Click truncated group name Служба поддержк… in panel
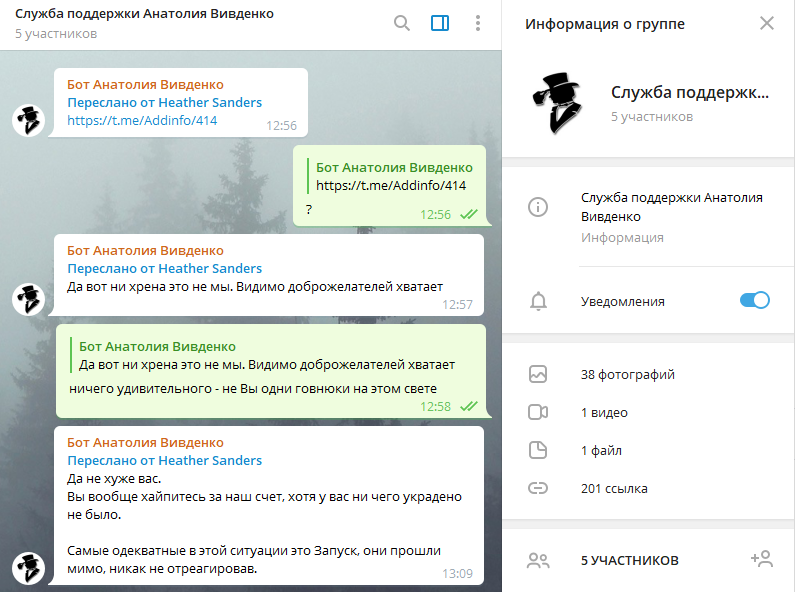 point(690,92)
